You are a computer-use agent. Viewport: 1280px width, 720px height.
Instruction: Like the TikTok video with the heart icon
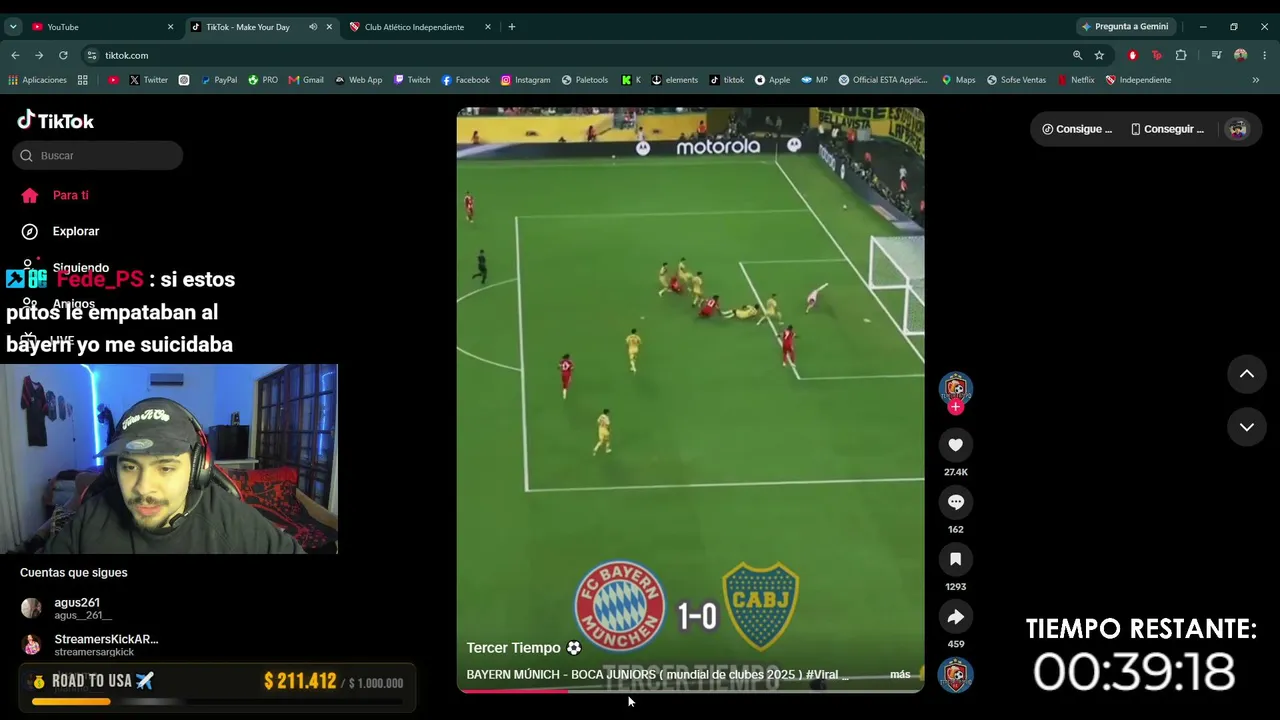955,445
